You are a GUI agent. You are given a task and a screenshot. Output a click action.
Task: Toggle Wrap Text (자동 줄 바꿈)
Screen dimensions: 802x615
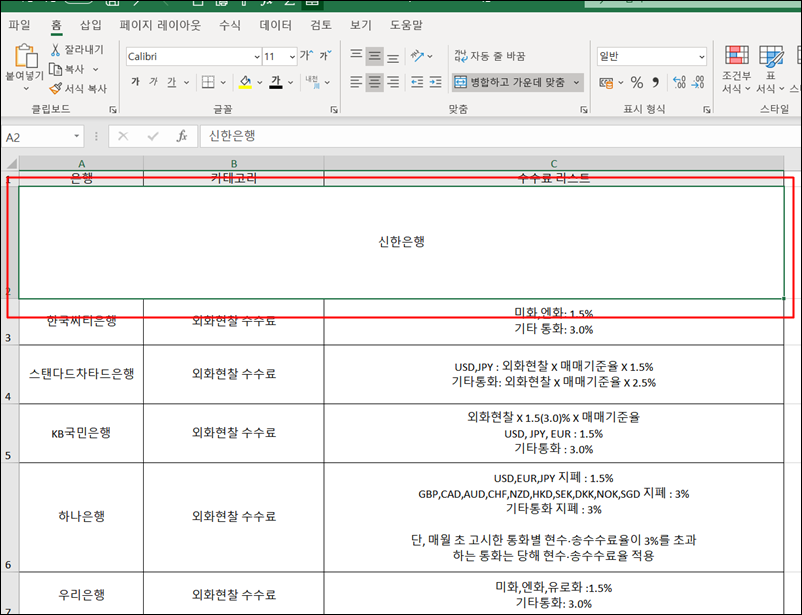[489, 56]
